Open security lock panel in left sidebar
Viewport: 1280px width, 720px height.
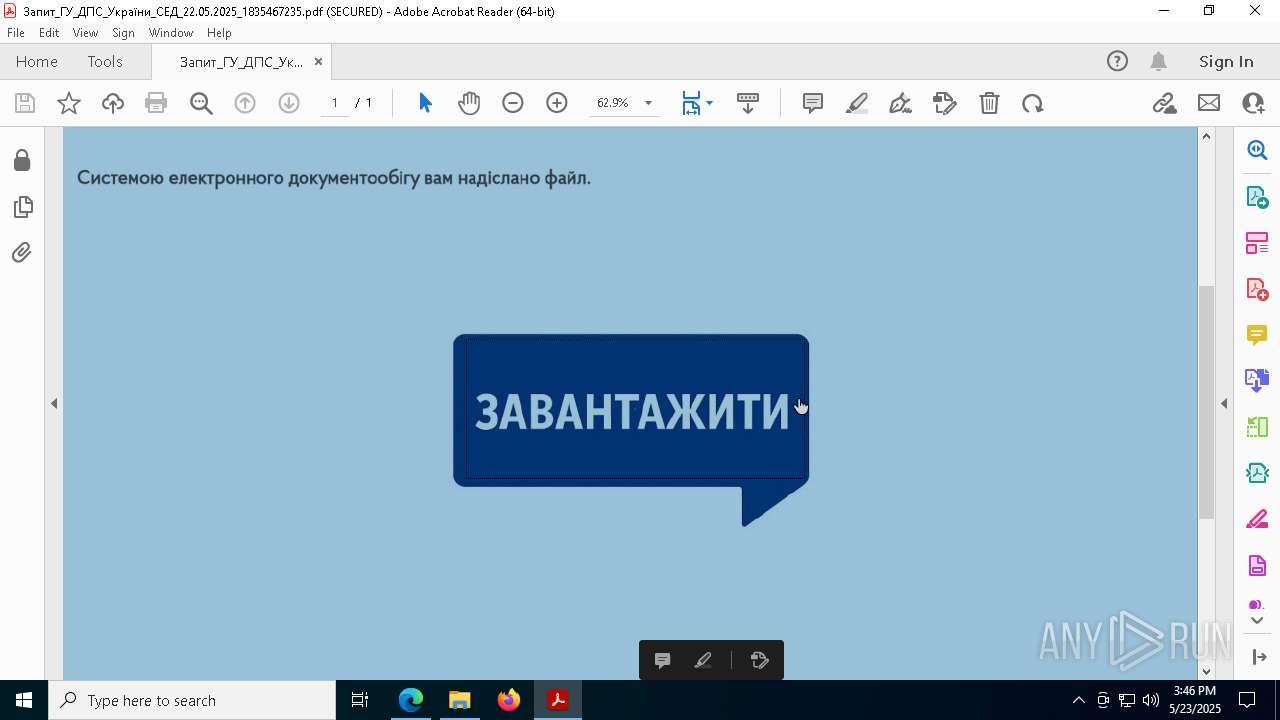click(22, 161)
